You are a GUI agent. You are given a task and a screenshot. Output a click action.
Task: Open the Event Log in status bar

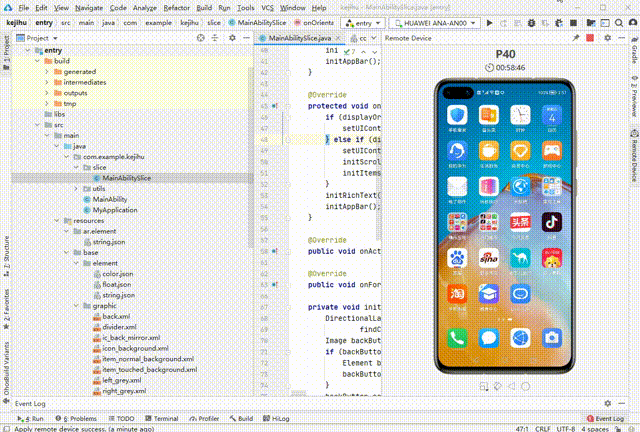(607, 418)
